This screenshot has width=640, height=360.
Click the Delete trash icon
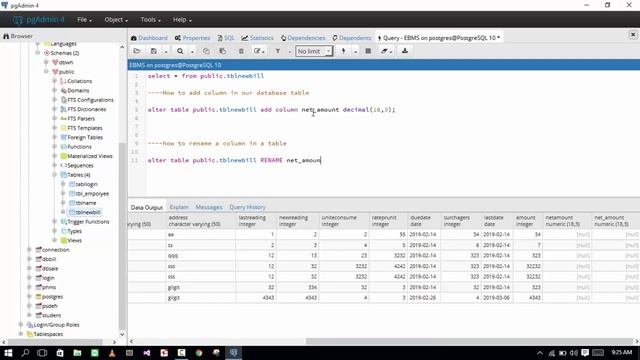pyautogui.click(x=241, y=51)
